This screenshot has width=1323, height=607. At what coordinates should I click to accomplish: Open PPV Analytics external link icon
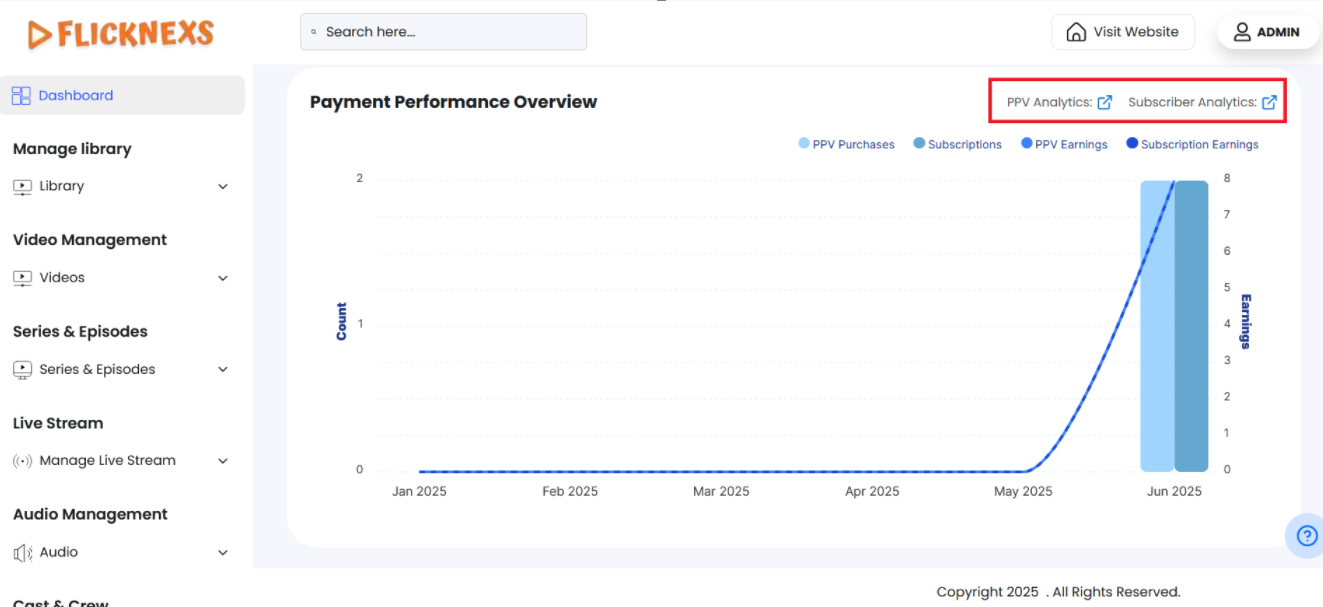point(1105,102)
